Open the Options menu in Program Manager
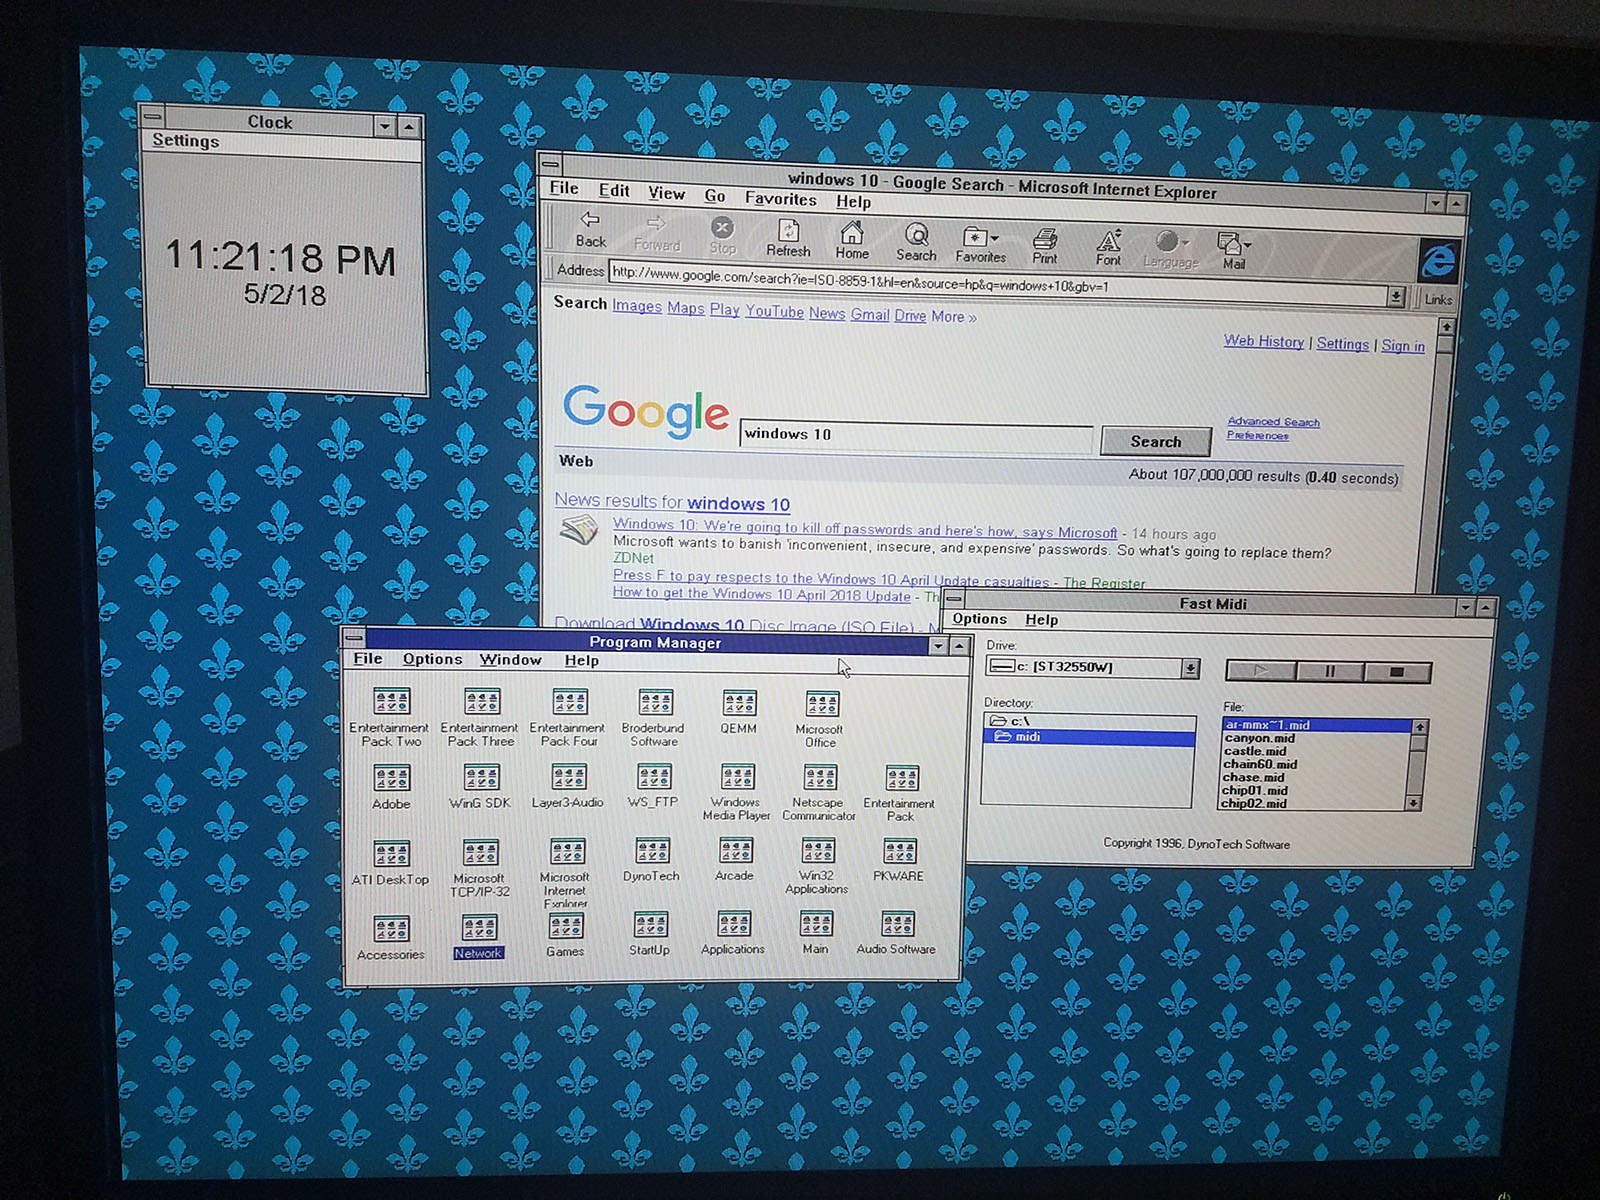Screen dimensions: 1600x1200 pos(432,659)
